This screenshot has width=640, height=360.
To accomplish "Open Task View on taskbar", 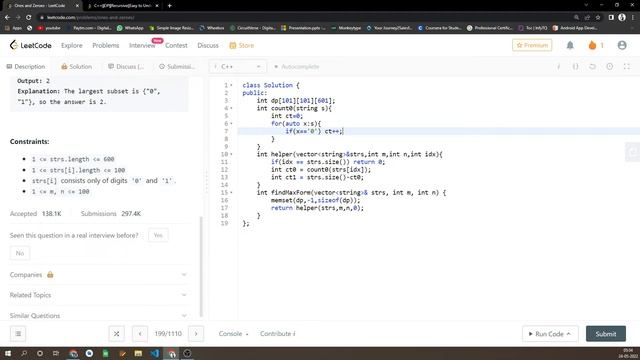I will pos(56,353).
